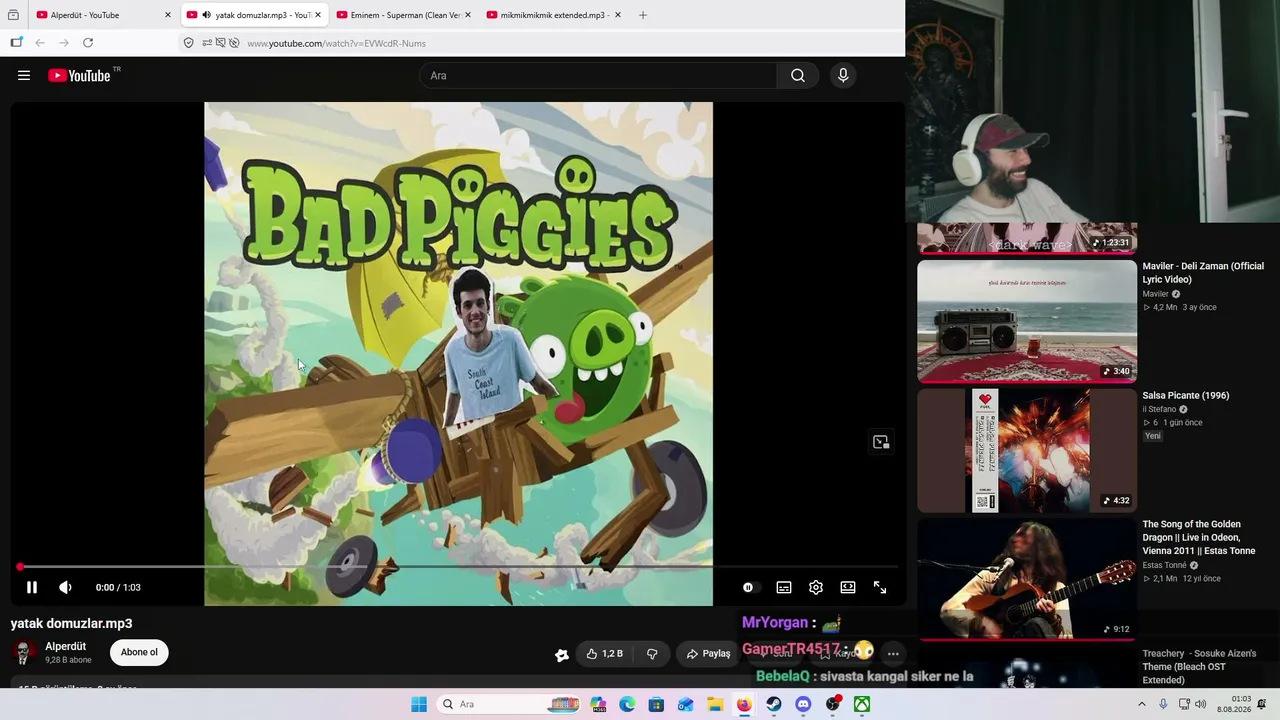Image resolution: width=1280 pixels, height=720 pixels.
Task: Close the mikmikmikmik extended.mp3 tab
Action: pos(617,15)
